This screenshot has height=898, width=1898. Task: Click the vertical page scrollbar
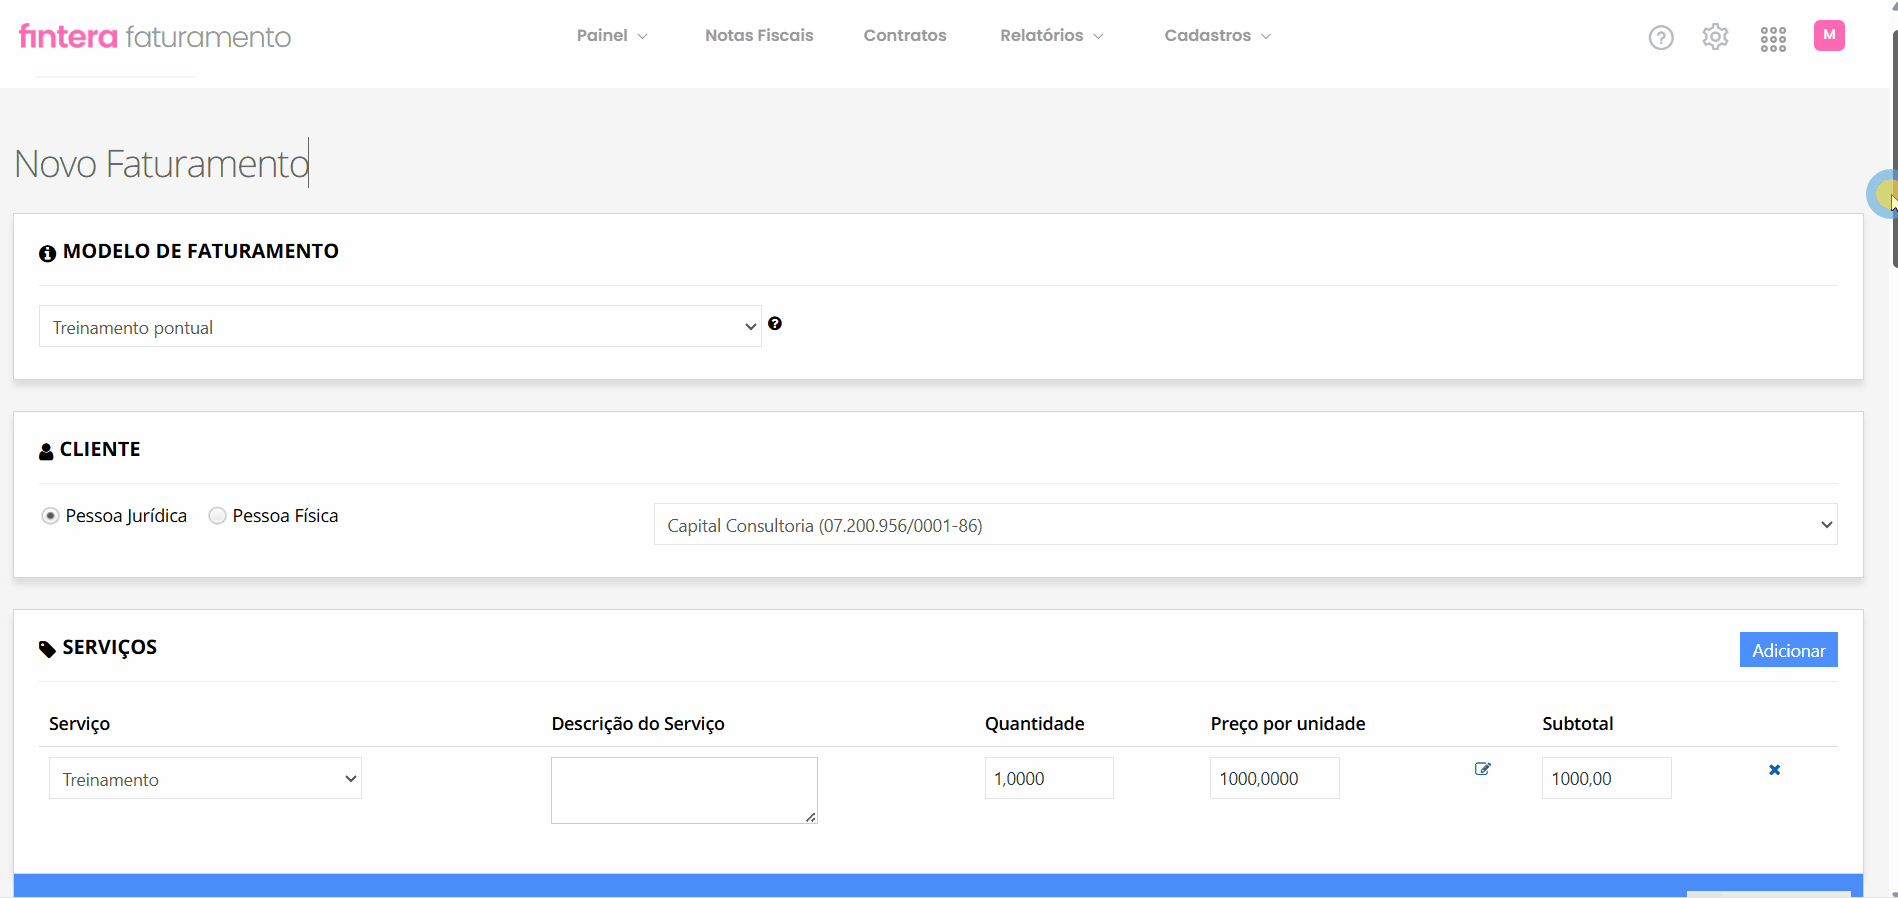[x=1894, y=150]
